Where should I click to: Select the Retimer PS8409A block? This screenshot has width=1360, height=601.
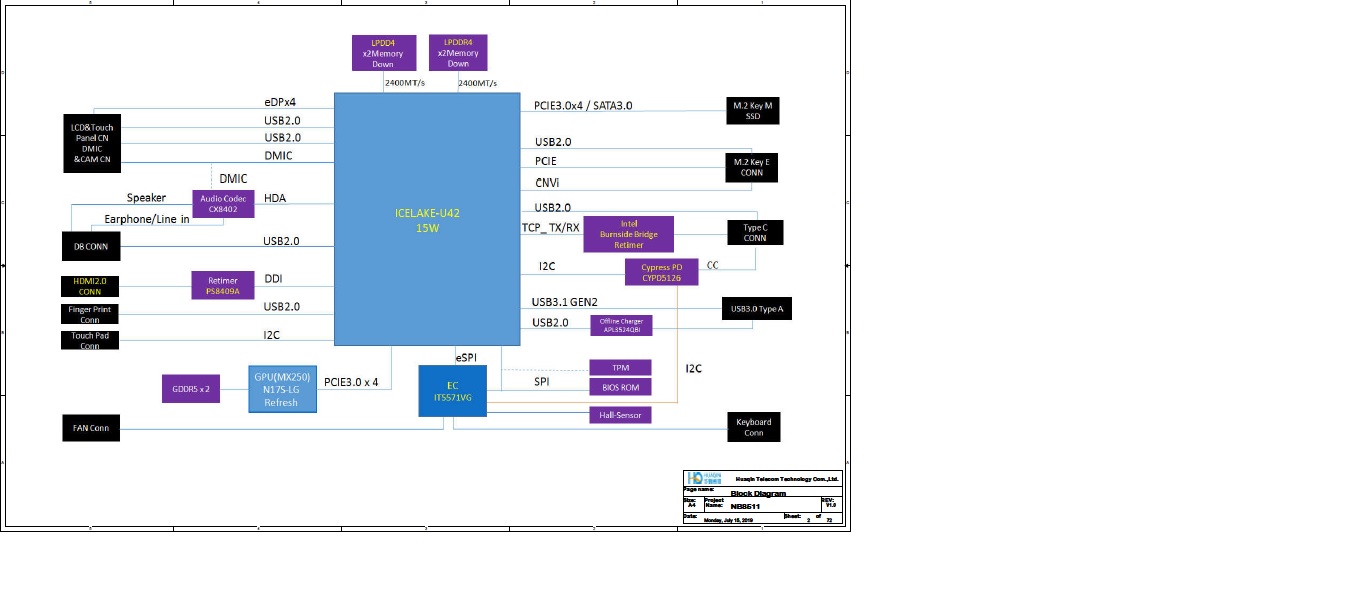[x=223, y=286]
